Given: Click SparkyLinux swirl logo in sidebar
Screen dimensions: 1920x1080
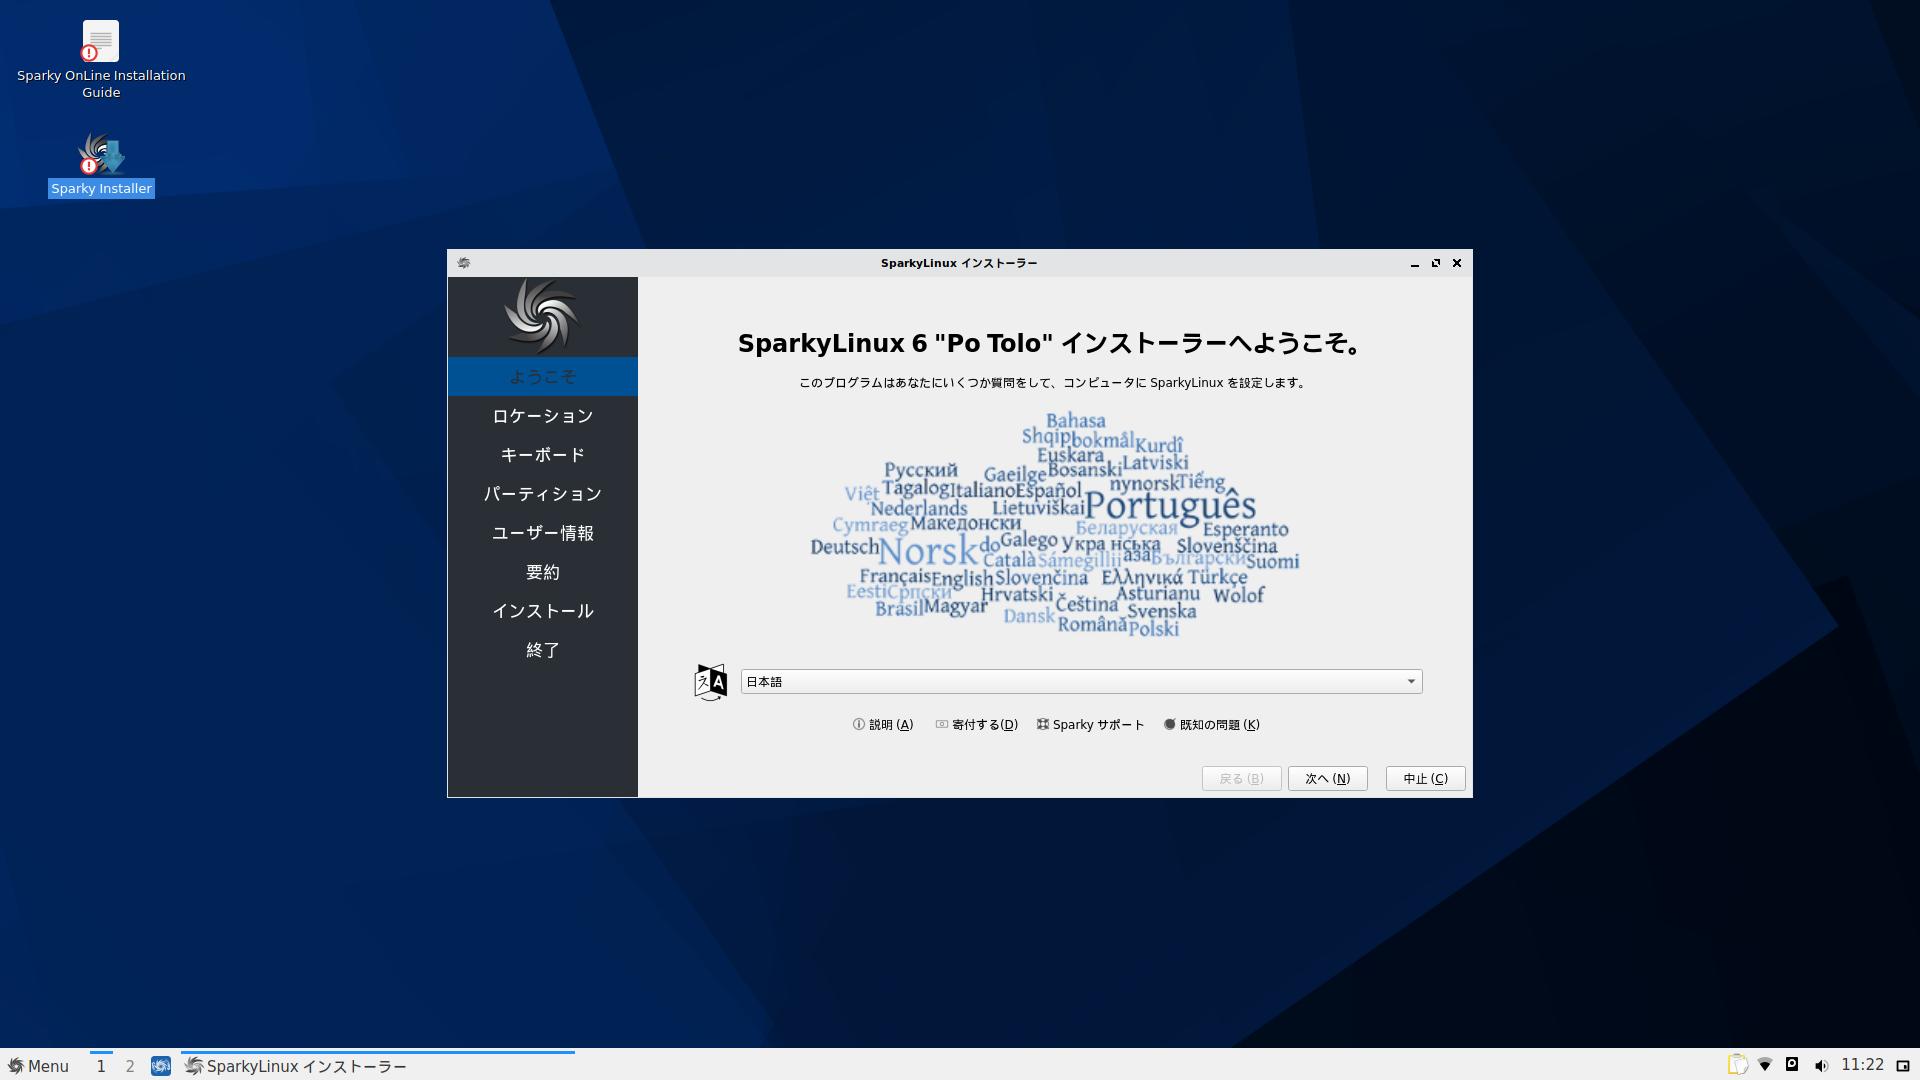Looking at the screenshot, I should click(542, 316).
